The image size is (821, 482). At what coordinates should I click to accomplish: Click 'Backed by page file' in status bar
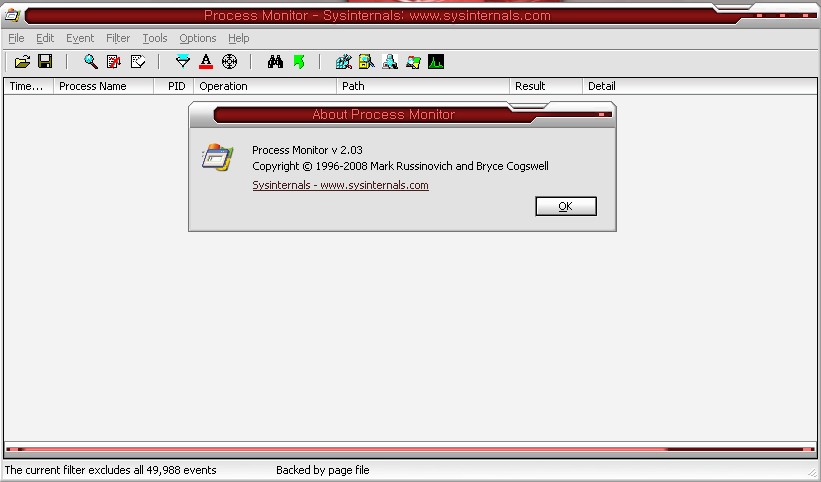(x=323, y=470)
